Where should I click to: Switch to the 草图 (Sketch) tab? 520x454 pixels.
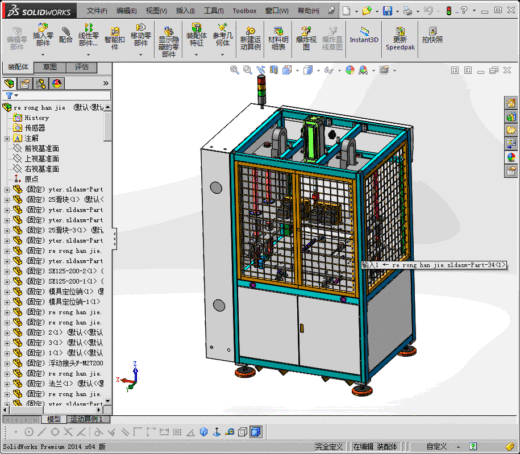50,67
